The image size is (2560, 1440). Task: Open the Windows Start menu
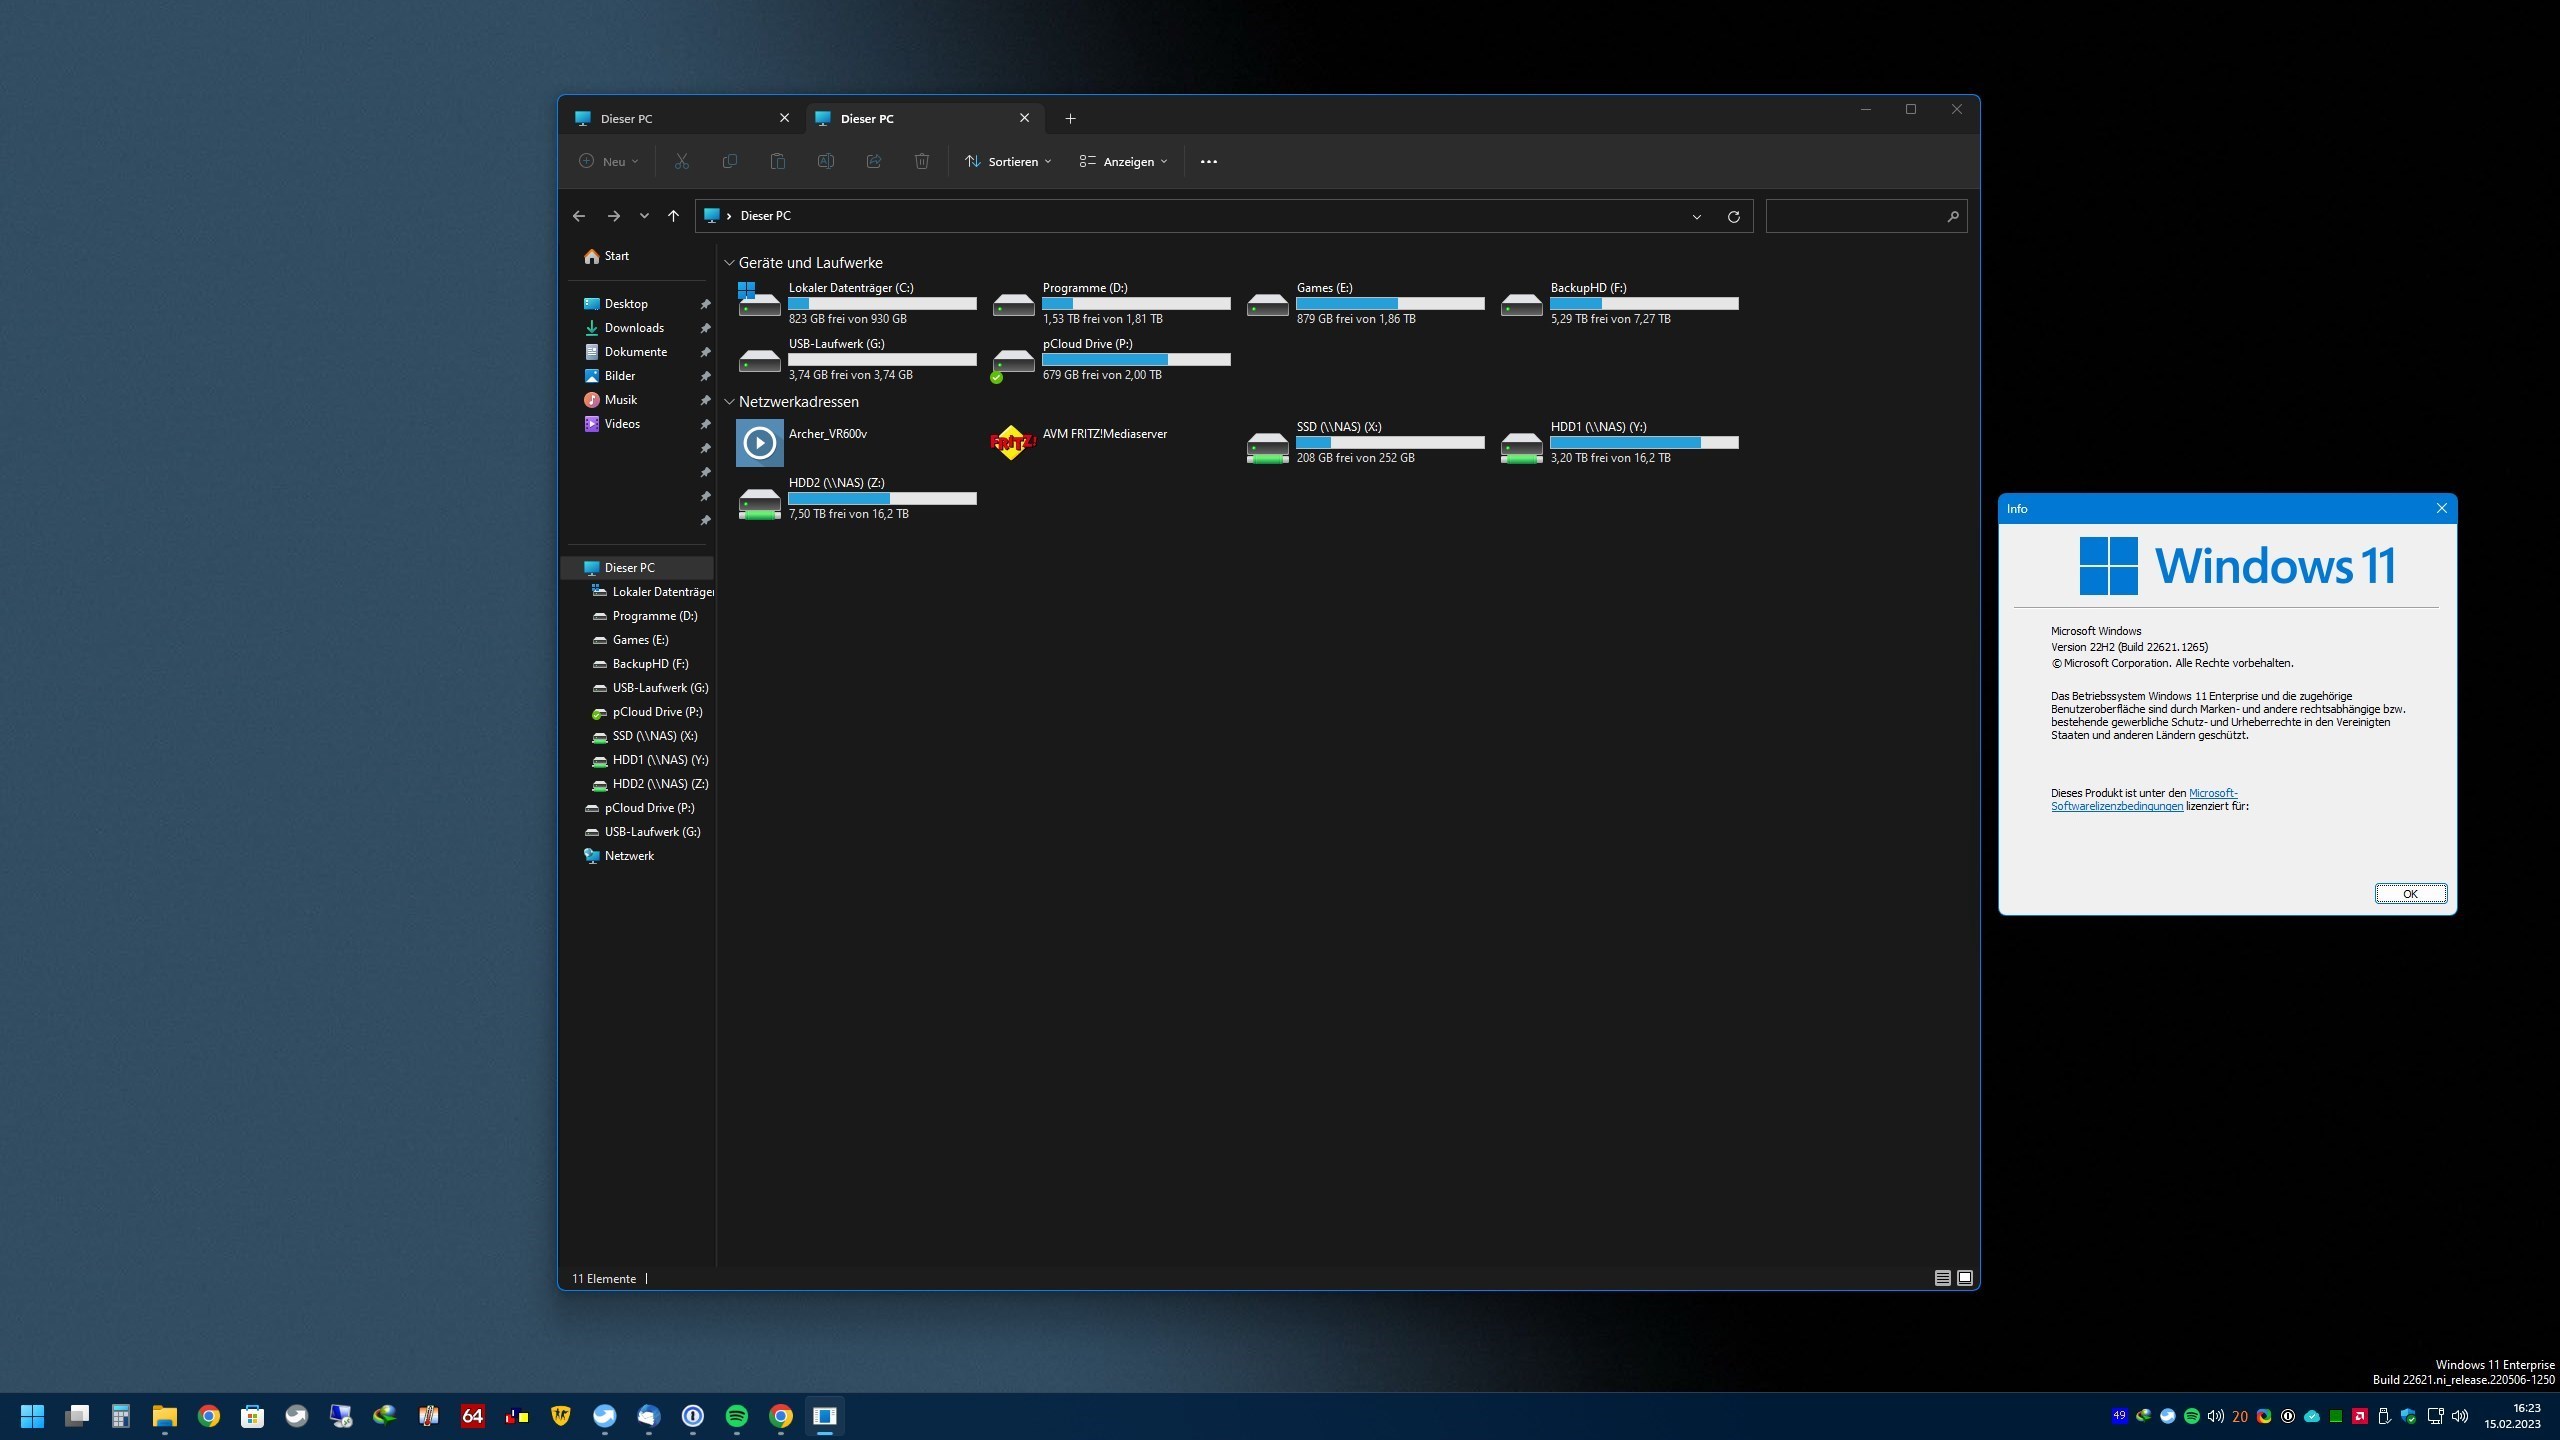coord(32,1416)
